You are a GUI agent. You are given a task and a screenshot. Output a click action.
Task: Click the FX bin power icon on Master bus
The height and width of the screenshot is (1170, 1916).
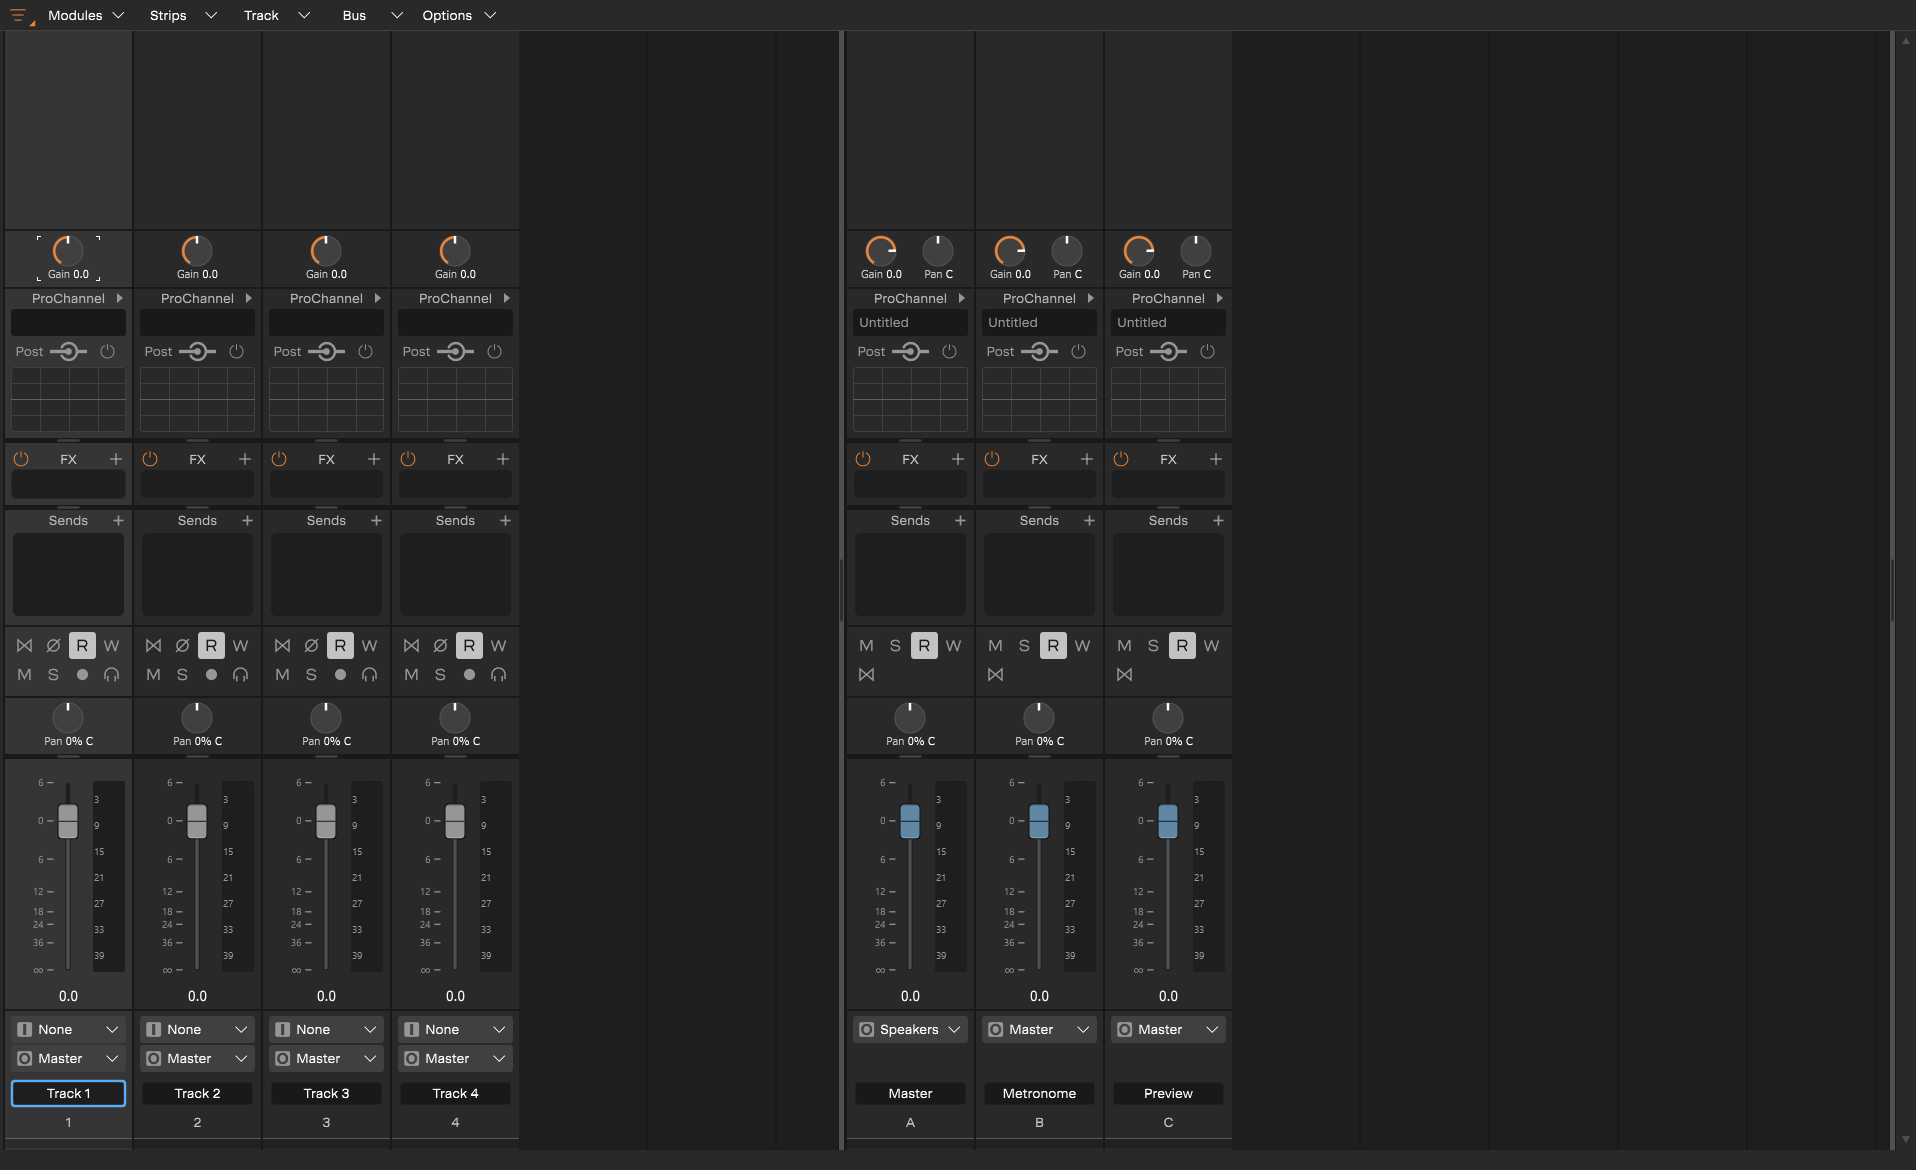(863, 459)
